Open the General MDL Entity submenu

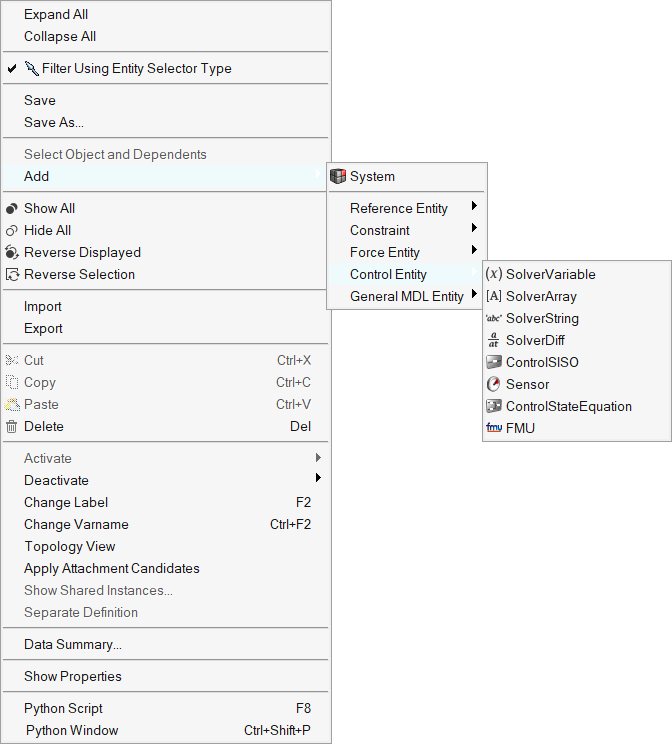(x=406, y=296)
